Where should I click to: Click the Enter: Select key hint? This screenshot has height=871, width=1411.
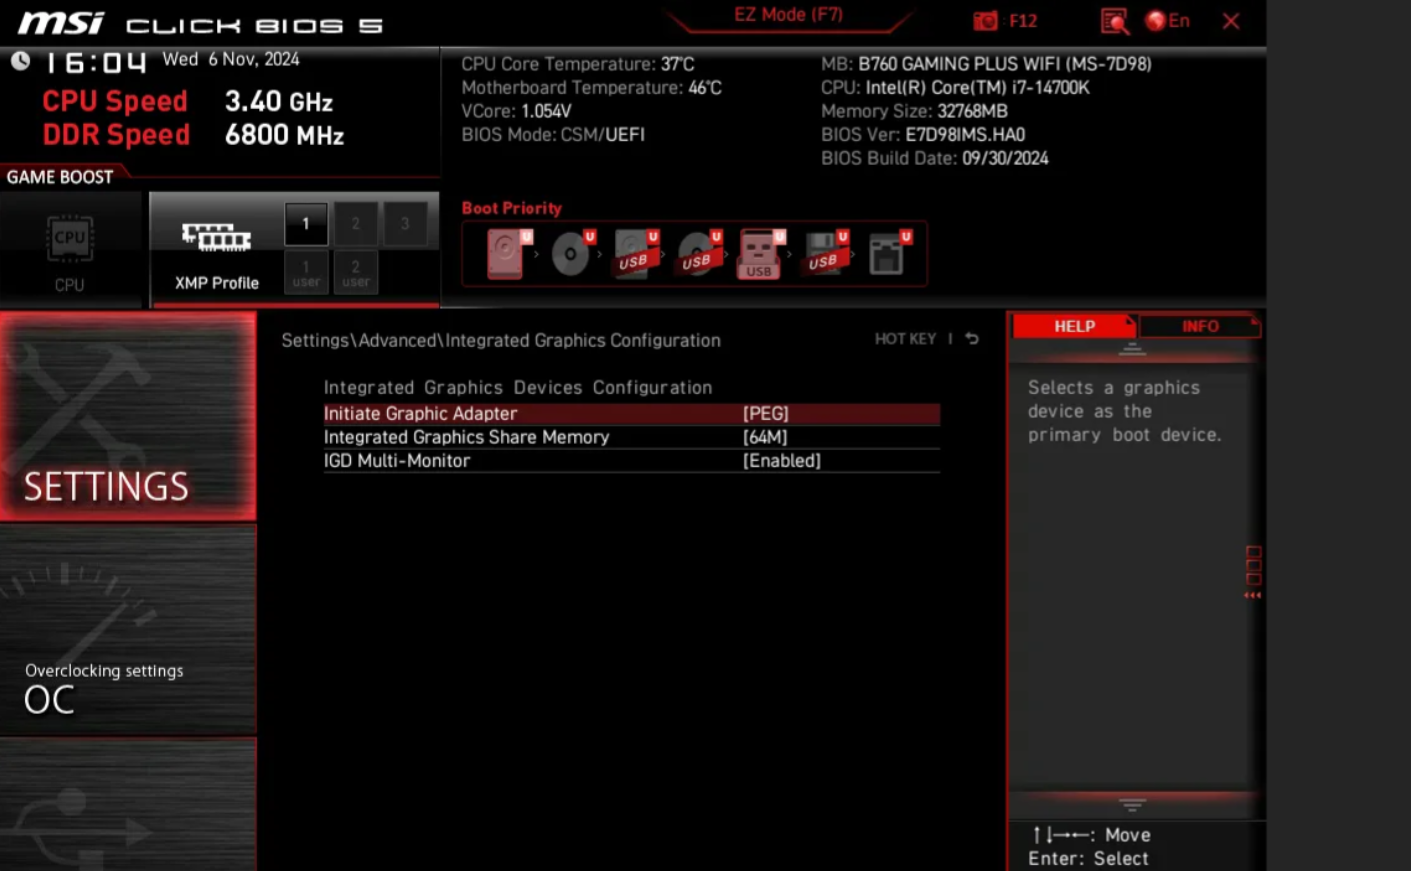(1088, 859)
